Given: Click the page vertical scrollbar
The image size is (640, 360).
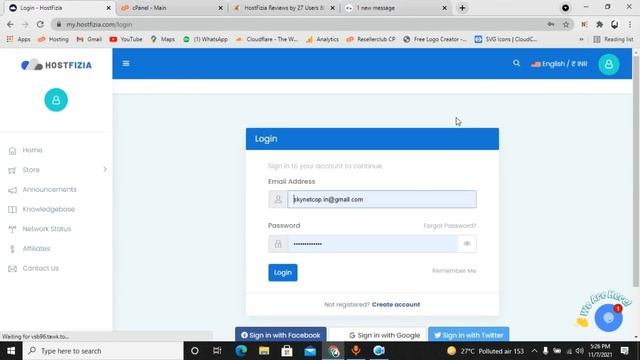Looking at the screenshot, I should tap(636, 171).
